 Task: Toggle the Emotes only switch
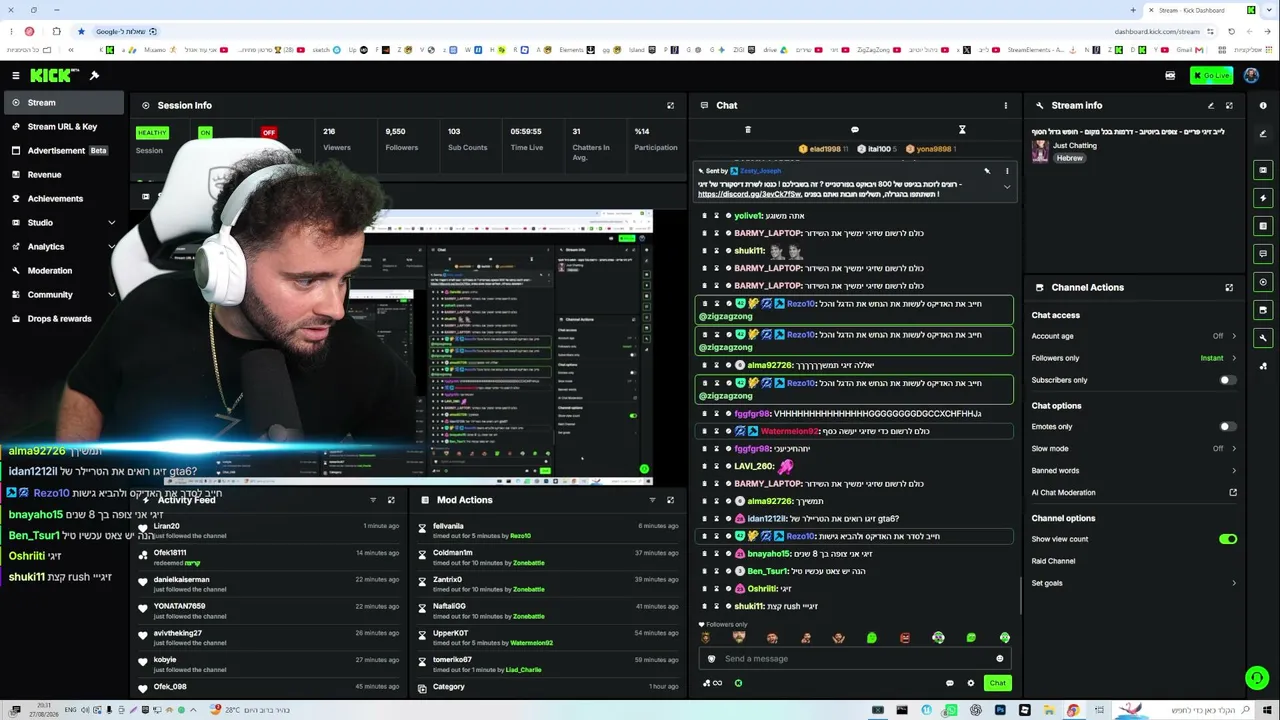click(1227, 427)
